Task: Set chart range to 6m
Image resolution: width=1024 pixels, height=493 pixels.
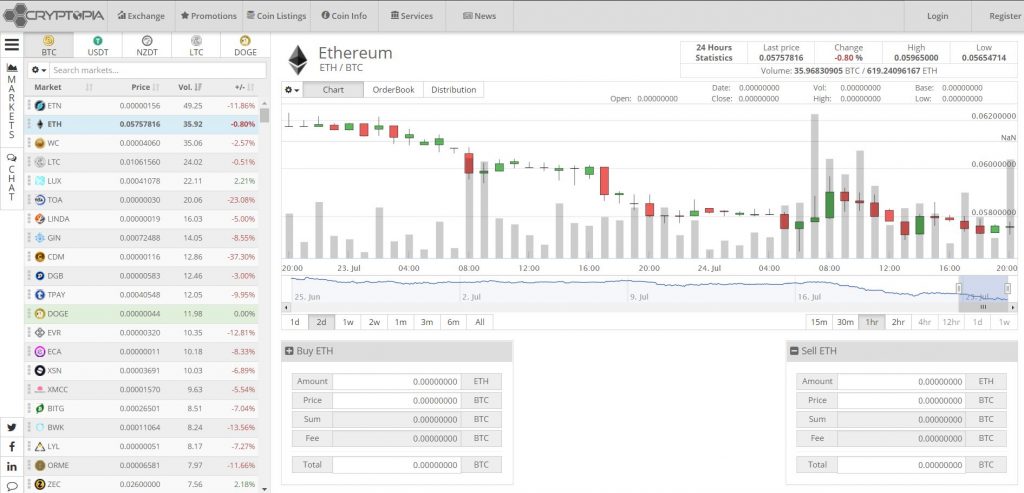Action: tap(453, 322)
